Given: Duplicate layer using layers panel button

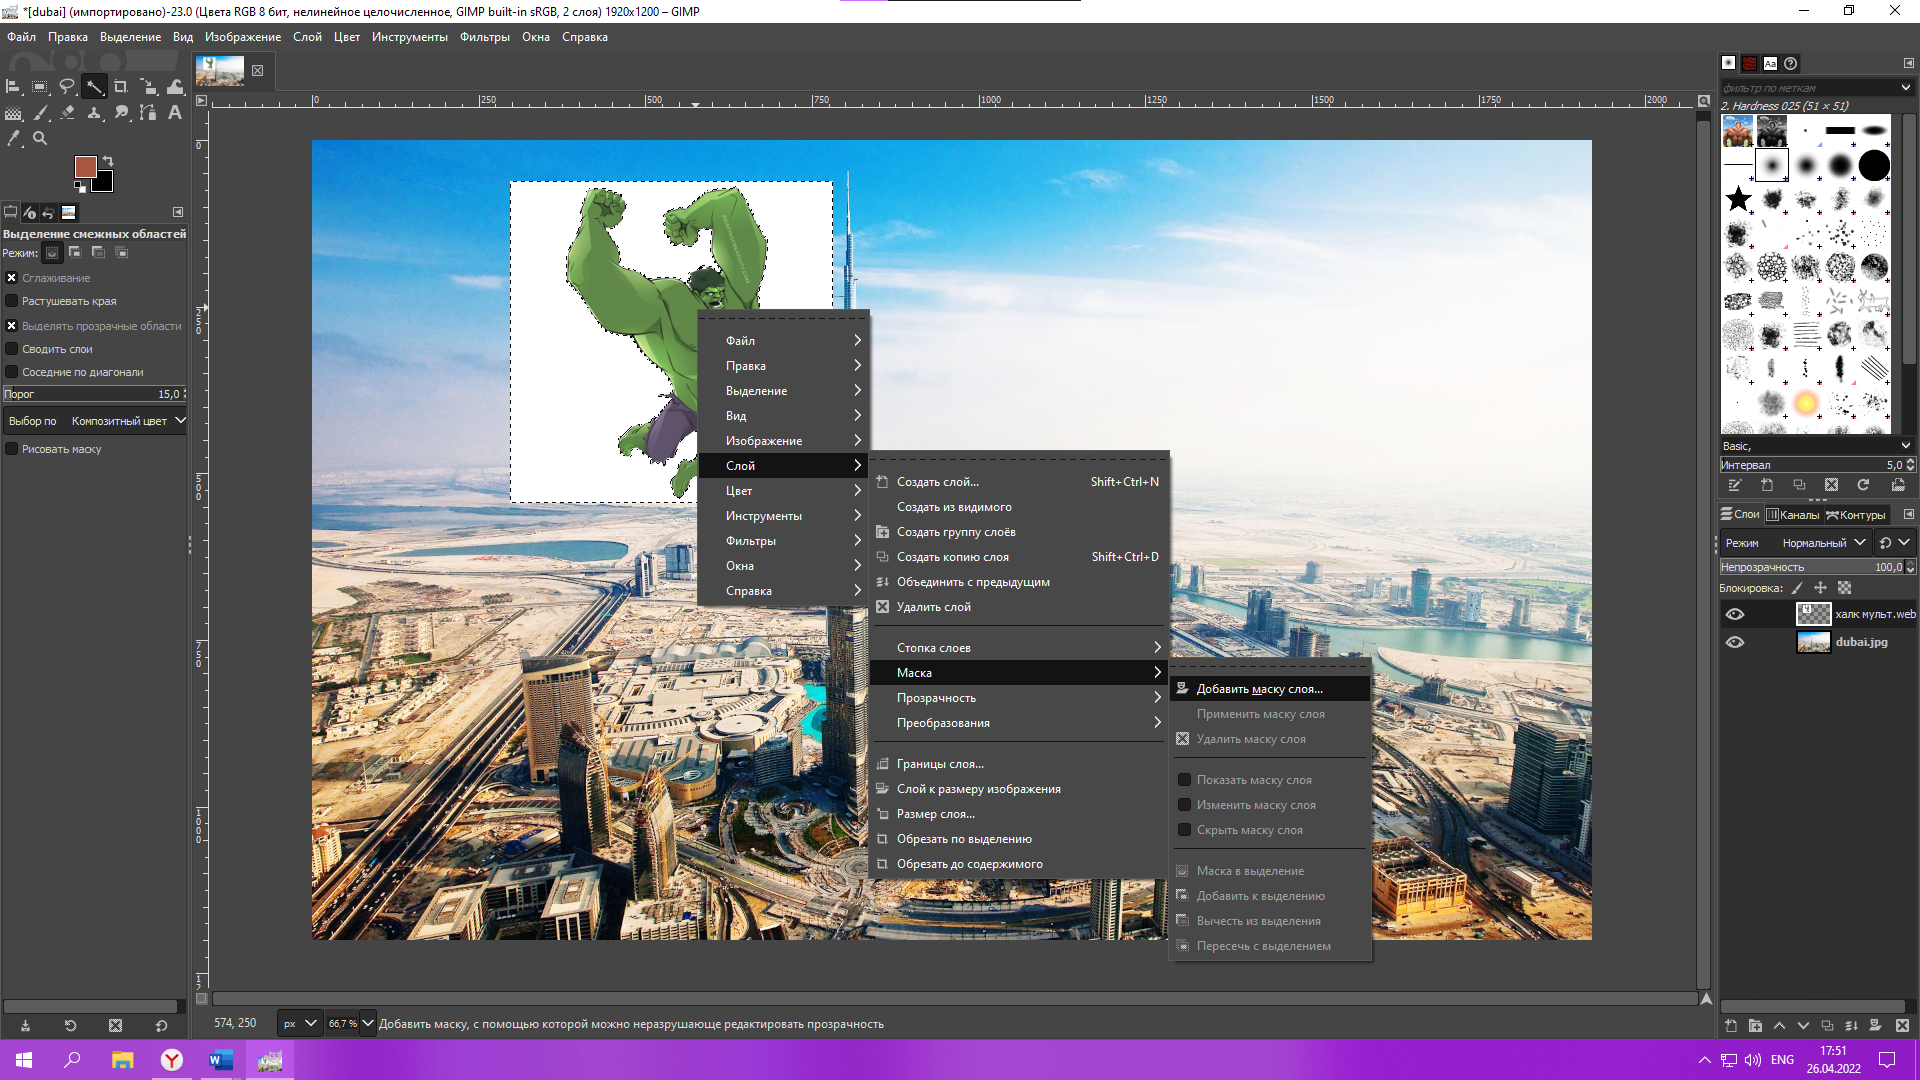Looking at the screenshot, I should point(1827,1025).
